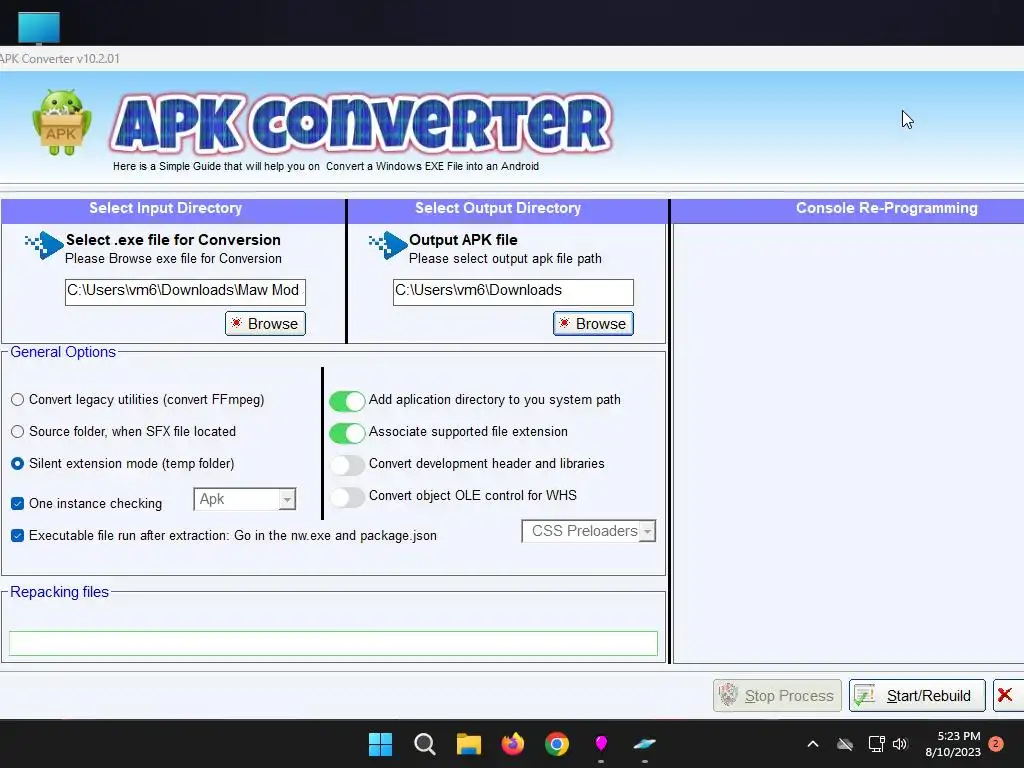Select Source folder, when SFX file located
The height and width of the screenshot is (768, 1024).
pyautogui.click(x=18, y=432)
